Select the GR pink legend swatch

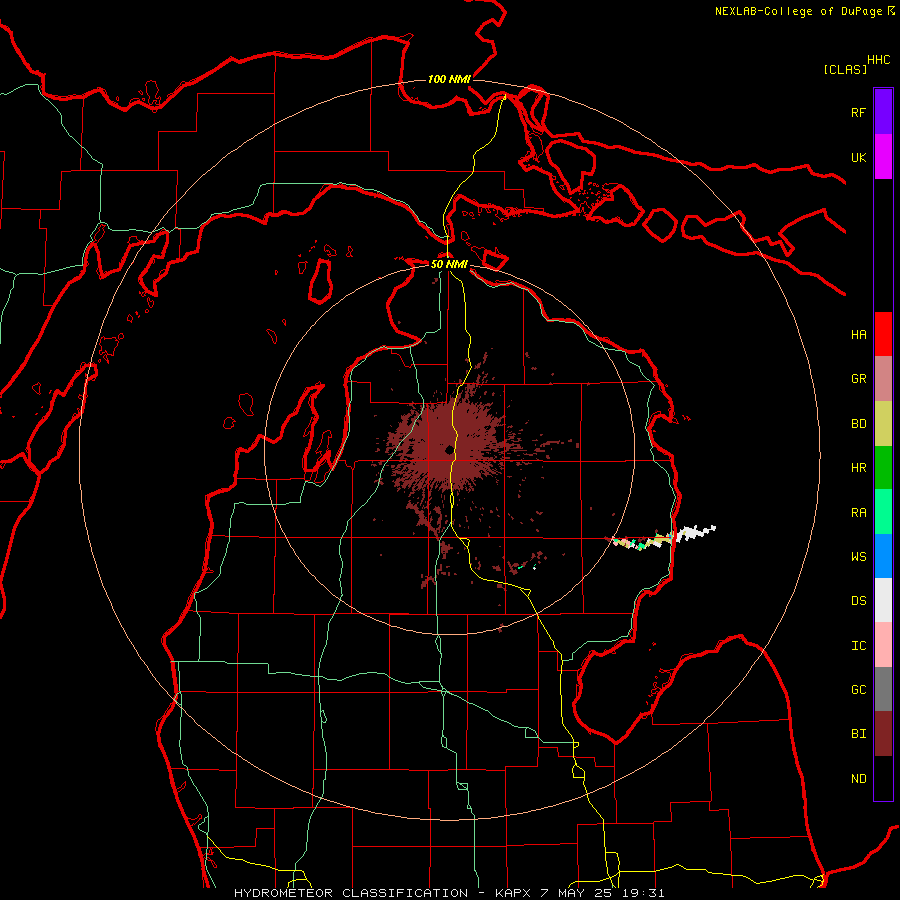(883, 379)
